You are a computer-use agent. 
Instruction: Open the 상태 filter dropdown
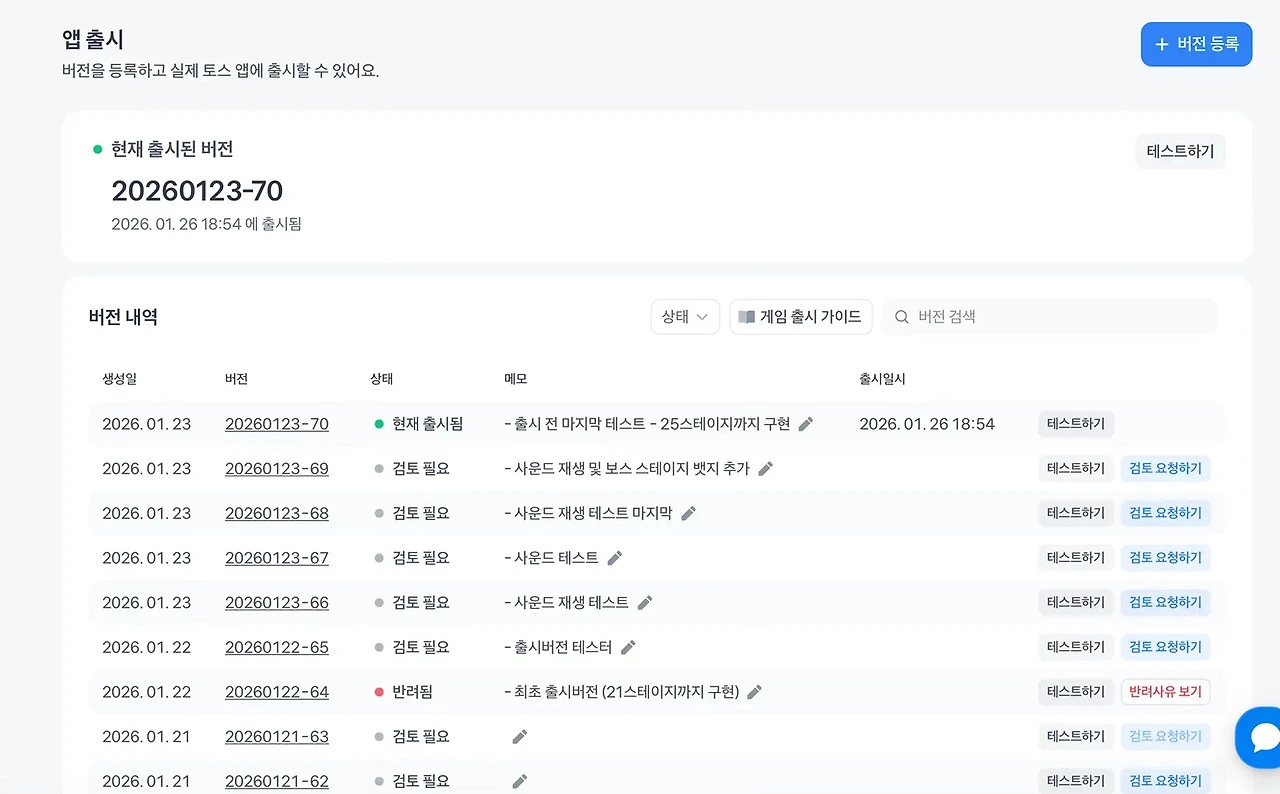[685, 317]
